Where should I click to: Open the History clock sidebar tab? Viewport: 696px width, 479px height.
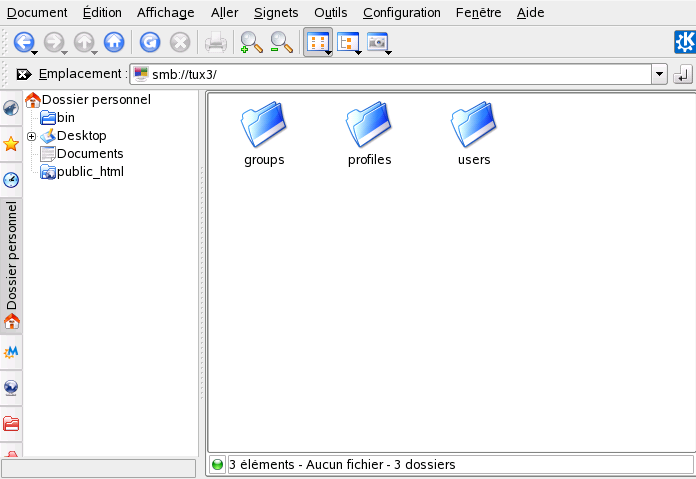point(11,180)
